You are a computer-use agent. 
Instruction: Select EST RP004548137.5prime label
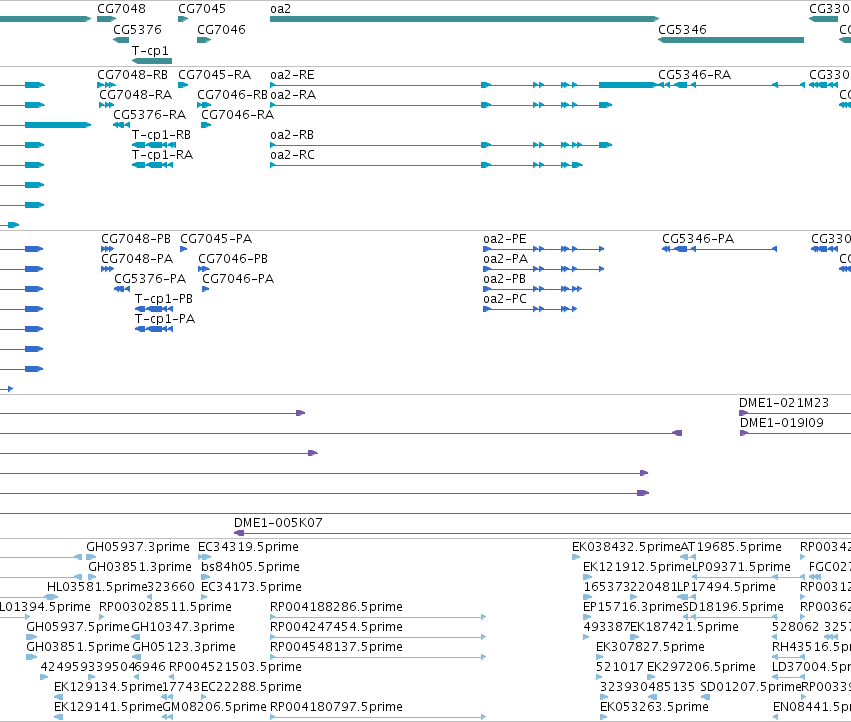[336, 647]
